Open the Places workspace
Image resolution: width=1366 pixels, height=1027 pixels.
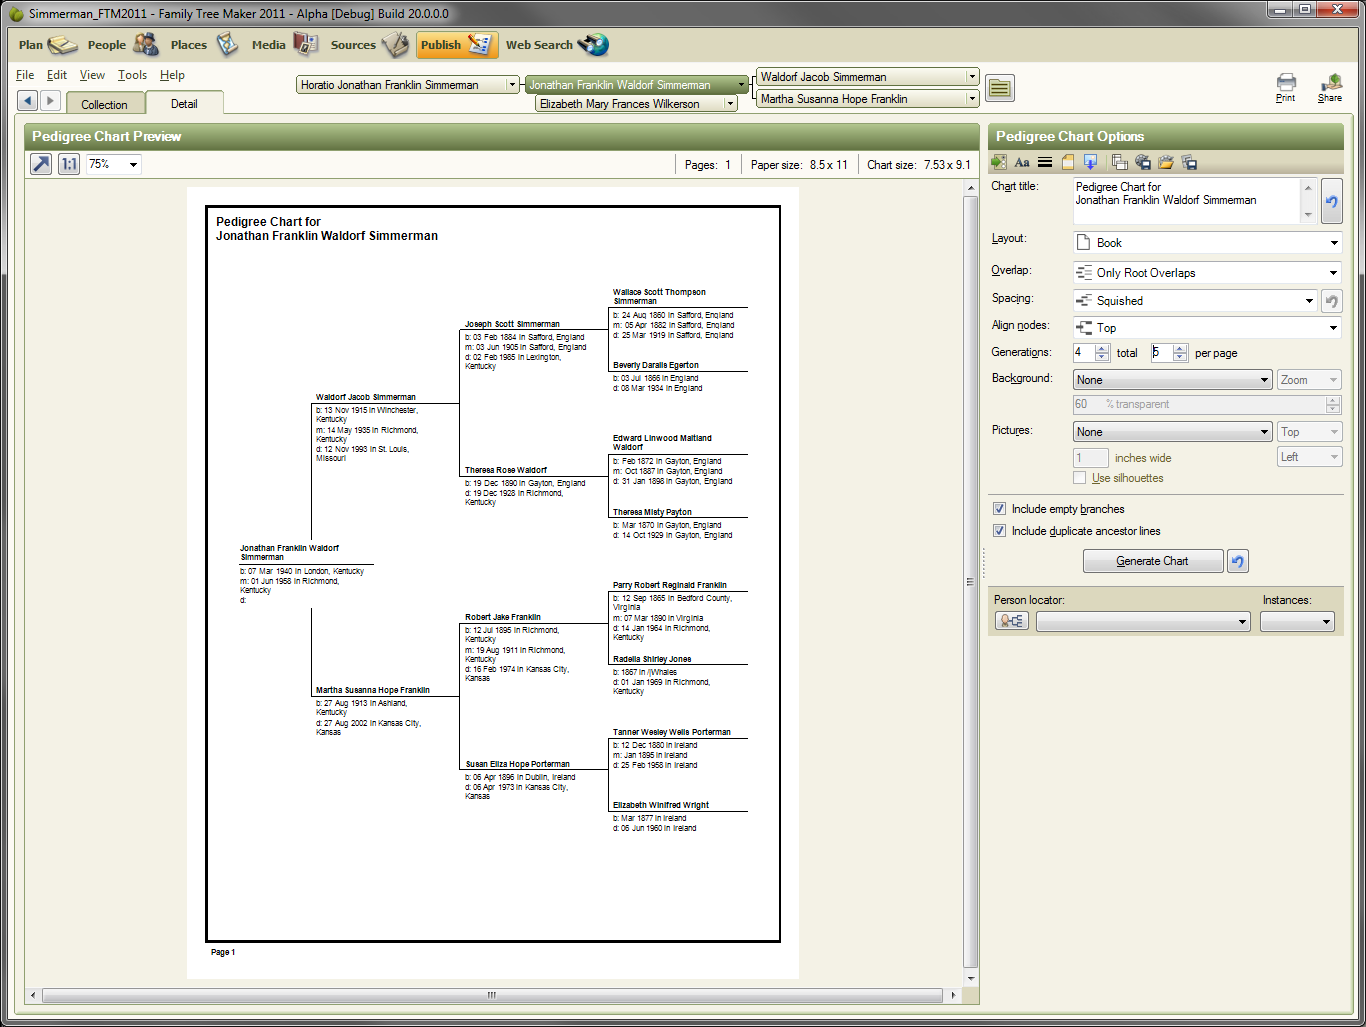pyautogui.click(x=204, y=45)
